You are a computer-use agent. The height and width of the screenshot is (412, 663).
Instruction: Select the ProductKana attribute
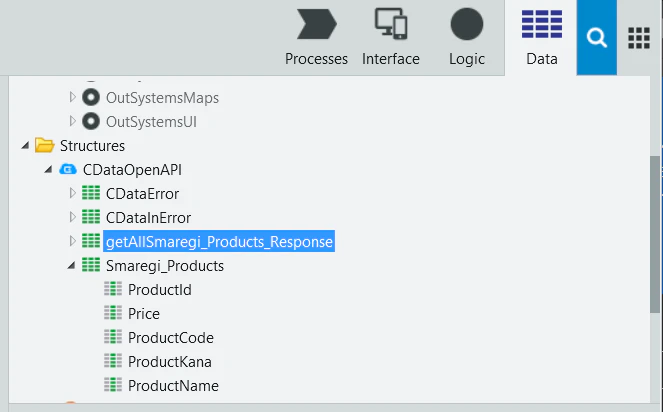[170, 362]
